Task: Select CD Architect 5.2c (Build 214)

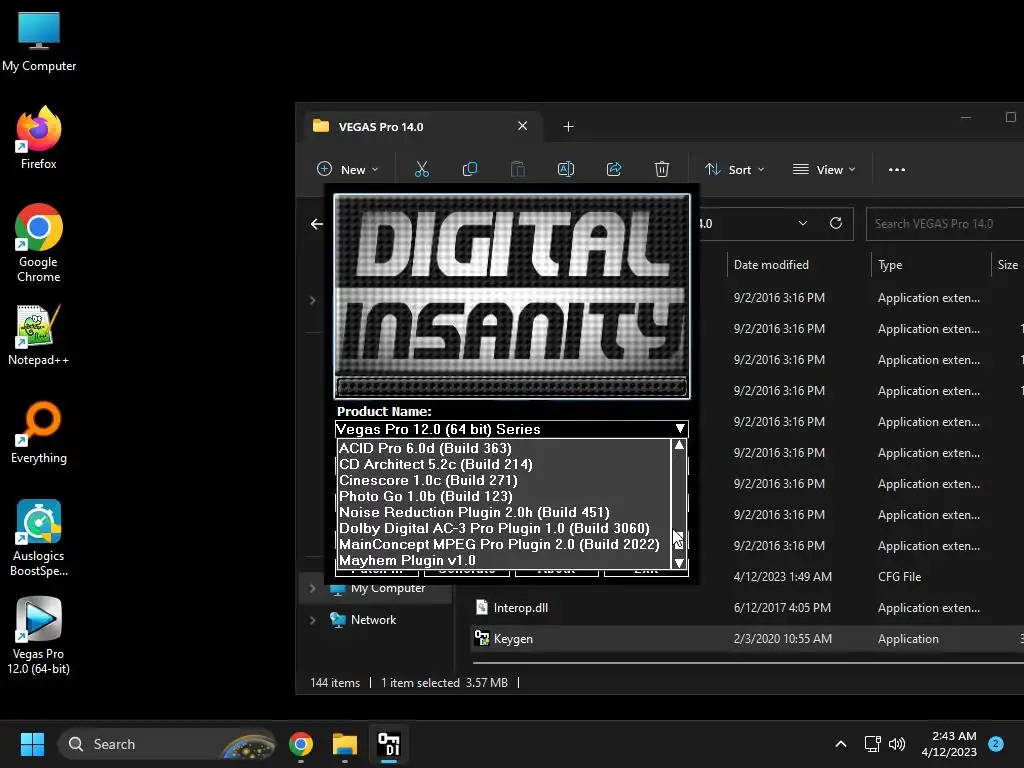Action: pyautogui.click(x=504, y=464)
